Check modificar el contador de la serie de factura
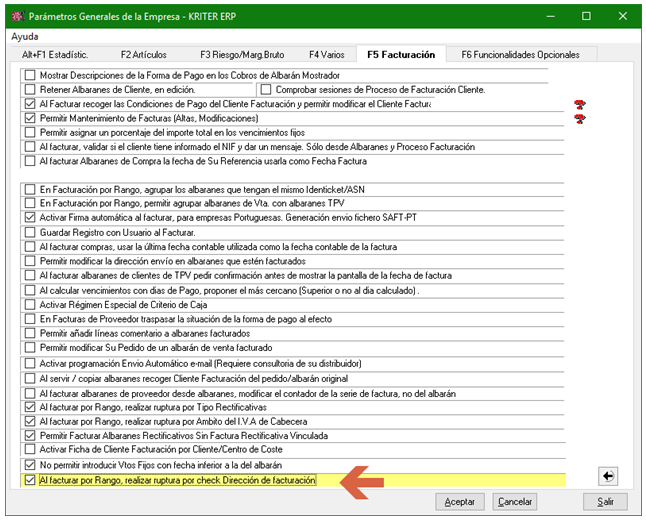The width and height of the screenshot is (646, 520). click(30, 394)
